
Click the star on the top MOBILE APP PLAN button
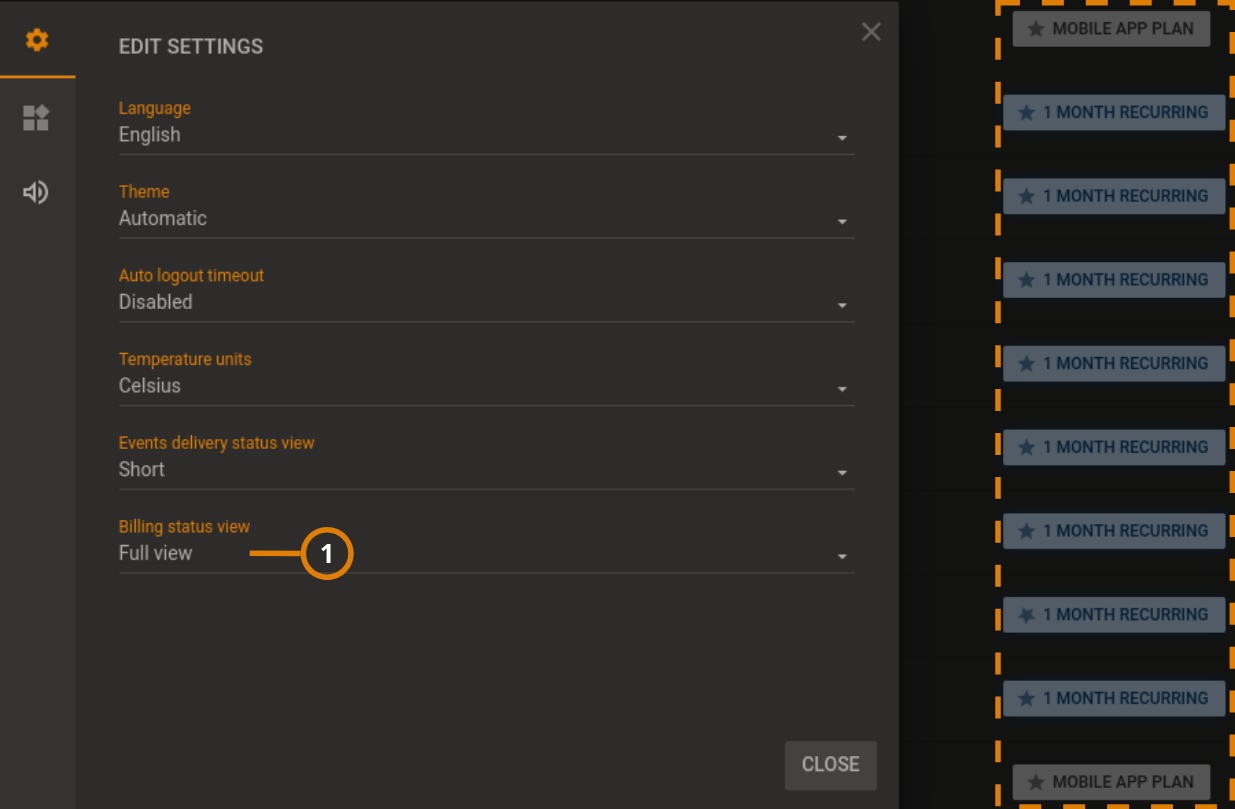pos(1034,29)
